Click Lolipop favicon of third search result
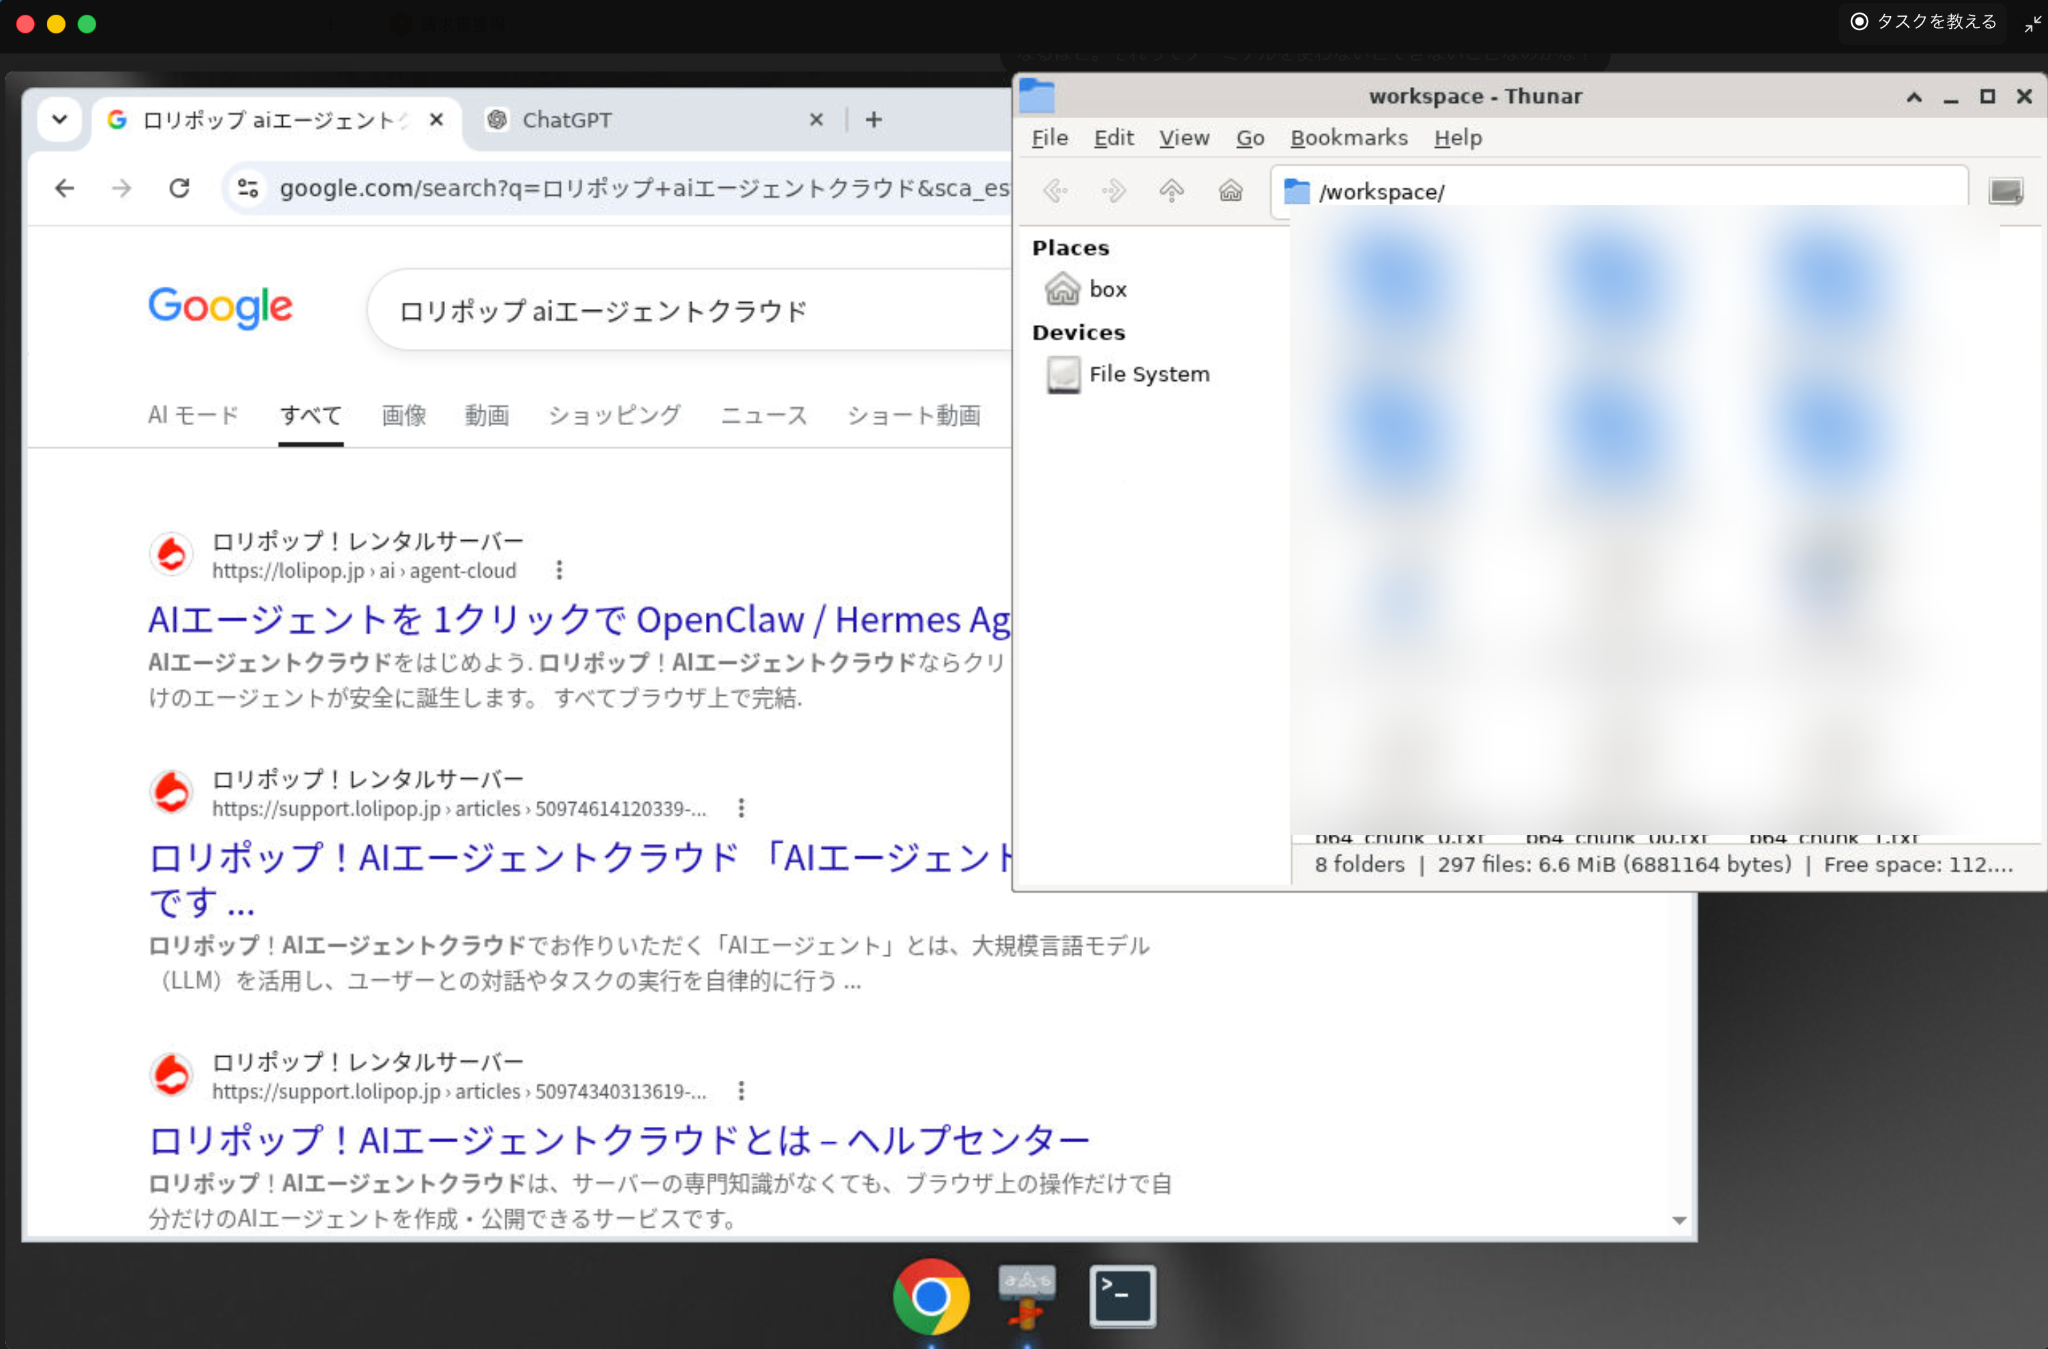The image size is (2048, 1349). (171, 1075)
